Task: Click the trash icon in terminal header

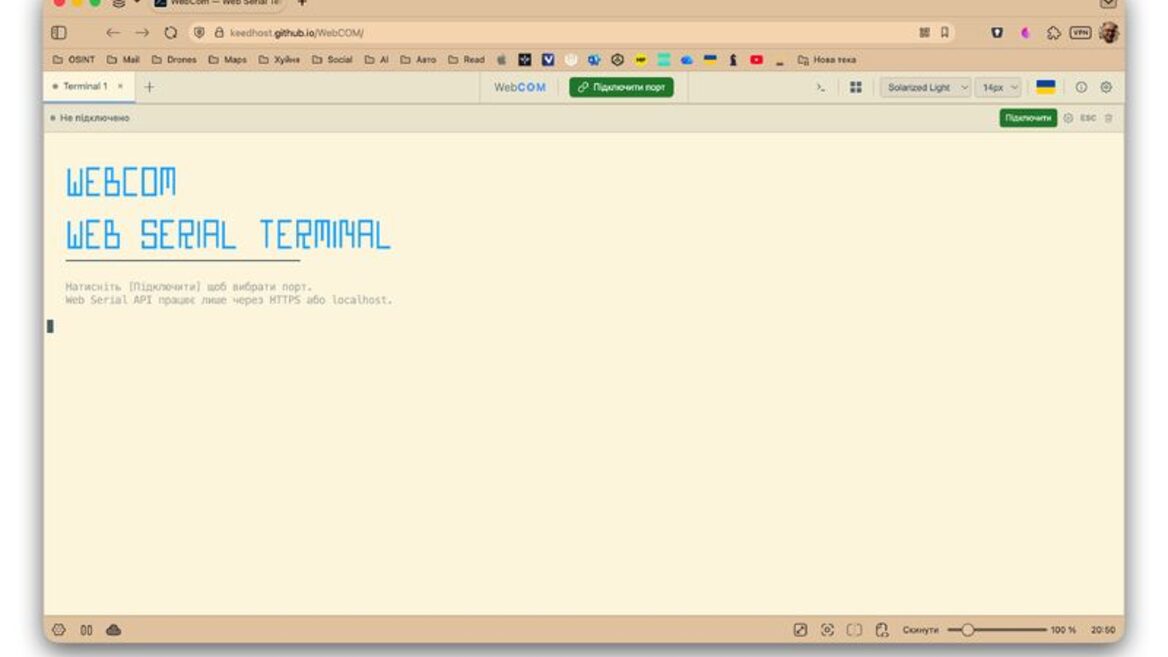Action: [1108, 118]
